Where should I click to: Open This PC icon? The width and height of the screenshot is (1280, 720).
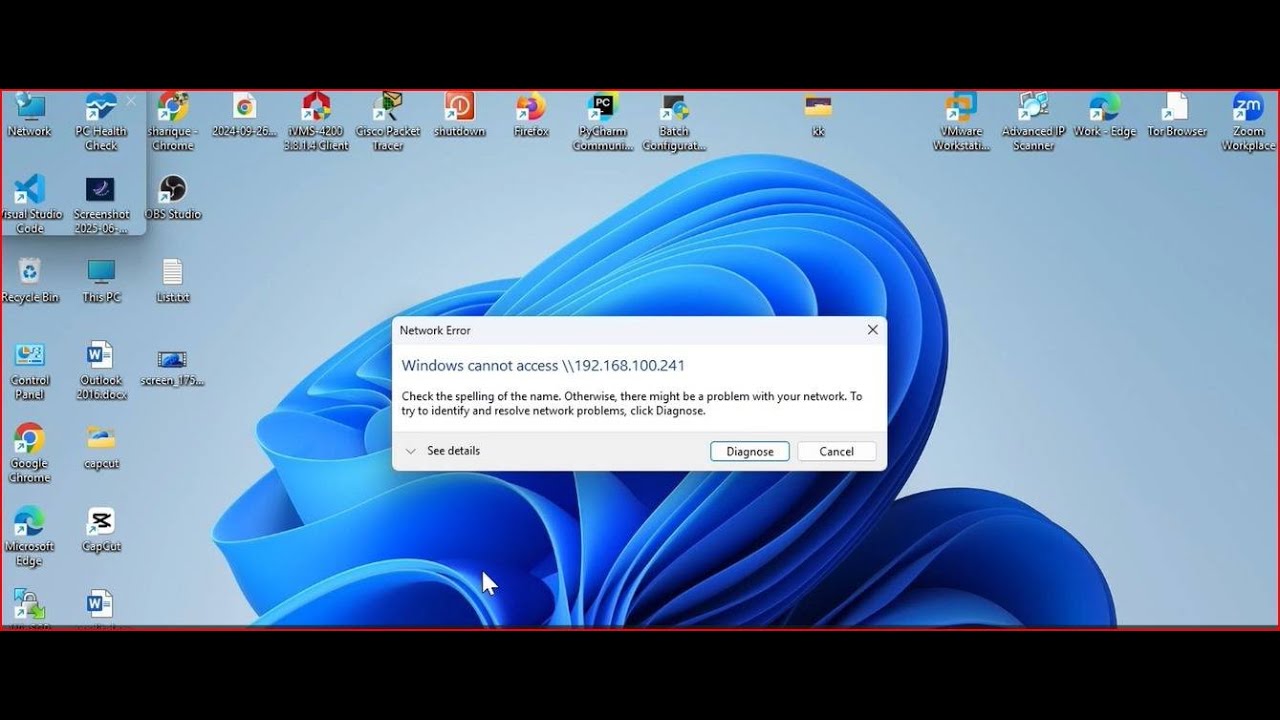click(x=101, y=280)
